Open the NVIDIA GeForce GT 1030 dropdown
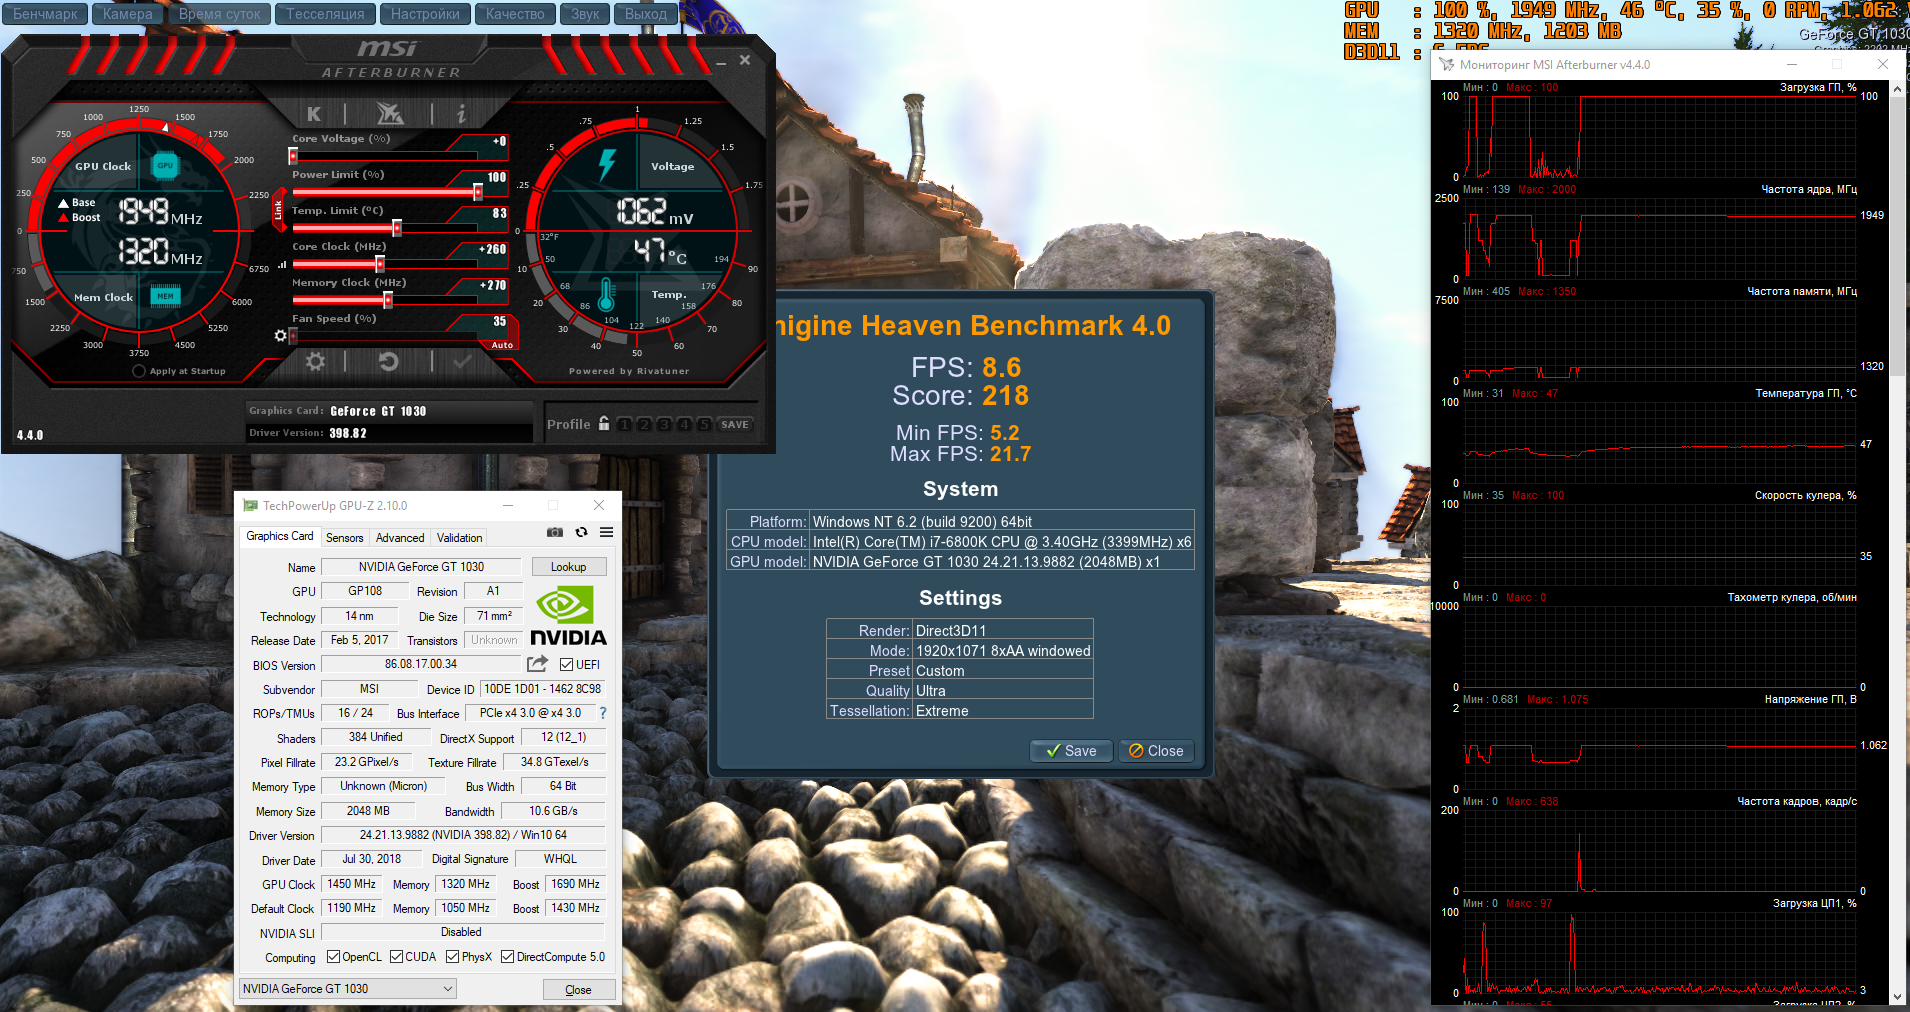 (347, 989)
